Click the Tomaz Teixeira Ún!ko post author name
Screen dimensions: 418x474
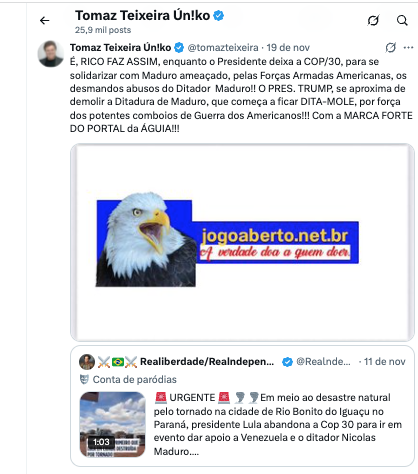click(x=120, y=48)
